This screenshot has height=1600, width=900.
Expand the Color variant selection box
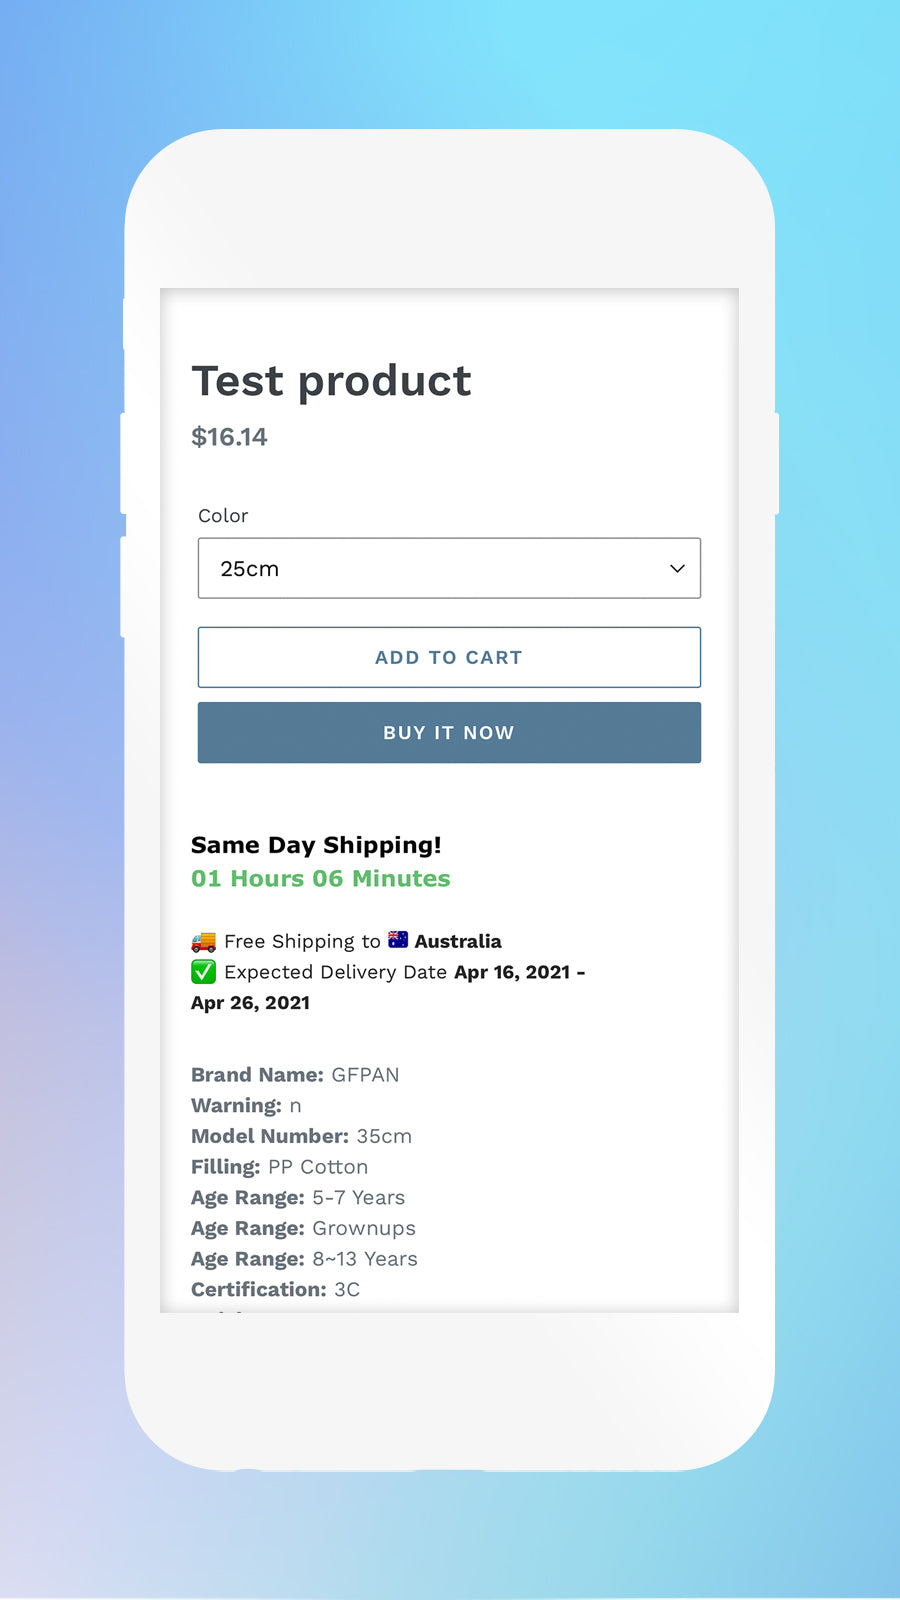click(449, 568)
